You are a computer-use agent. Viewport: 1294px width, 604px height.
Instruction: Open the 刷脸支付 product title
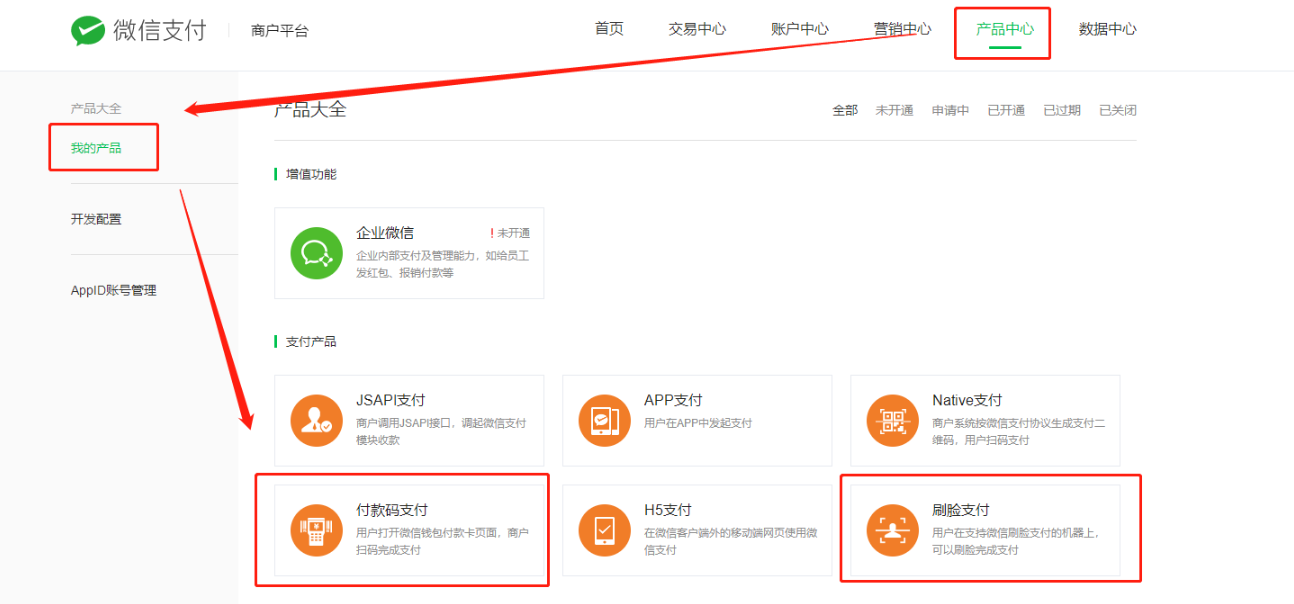pyautogui.click(x=960, y=510)
